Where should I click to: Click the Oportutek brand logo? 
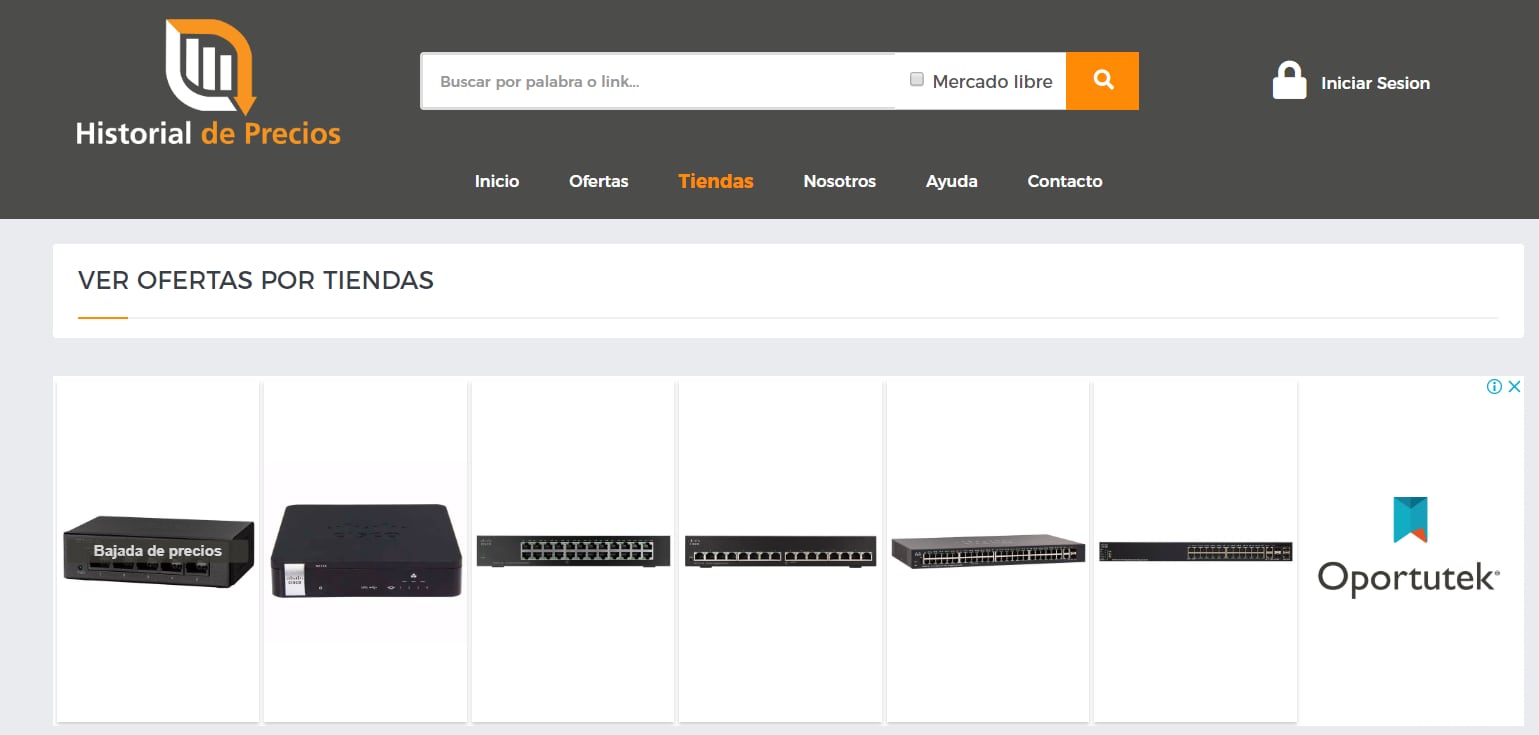coord(1408,550)
